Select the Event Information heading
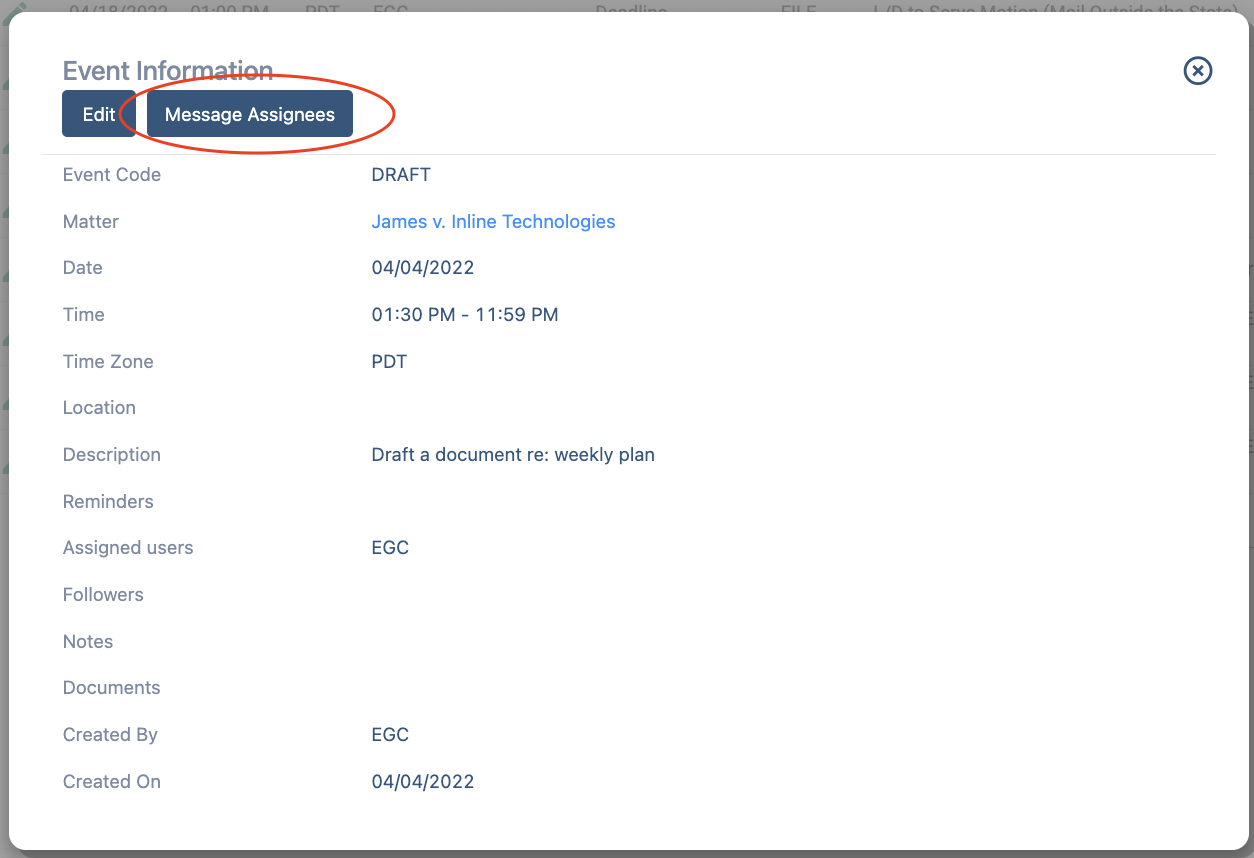 point(168,71)
